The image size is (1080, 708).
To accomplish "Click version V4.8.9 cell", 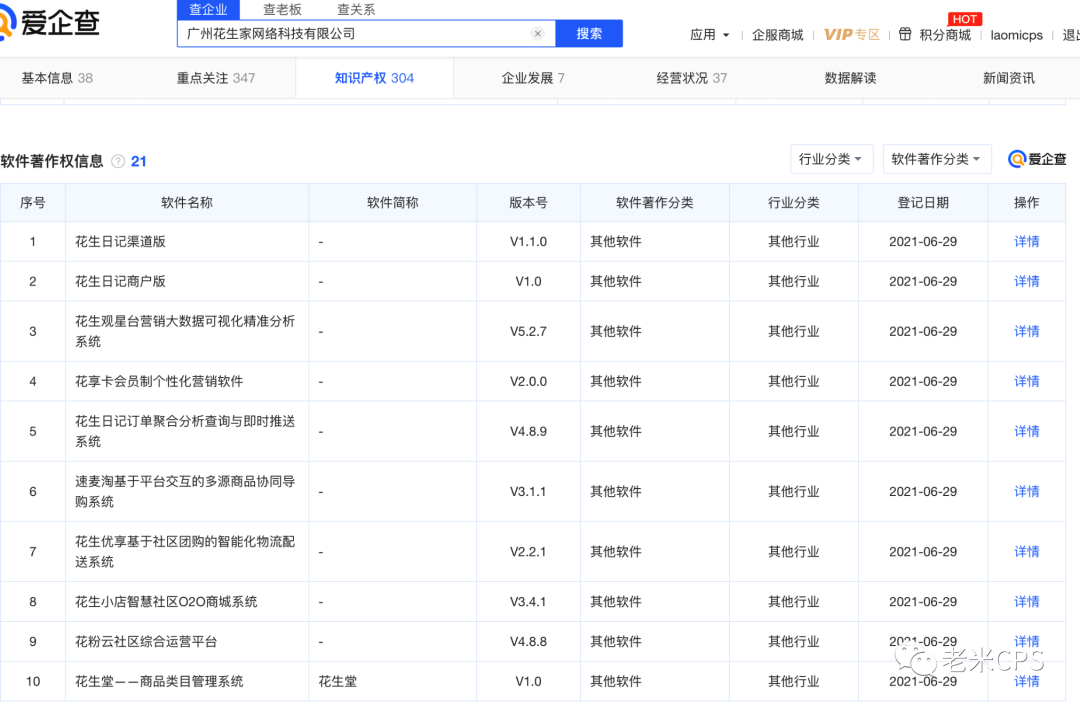I will (x=528, y=431).
